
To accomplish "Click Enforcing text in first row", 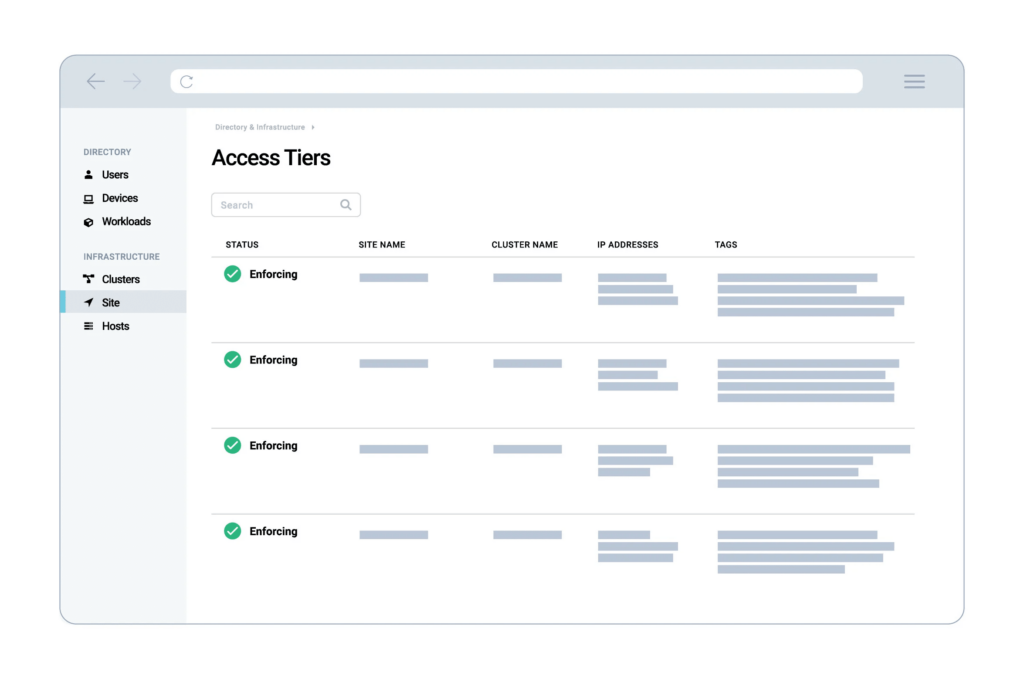I will (273, 274).
